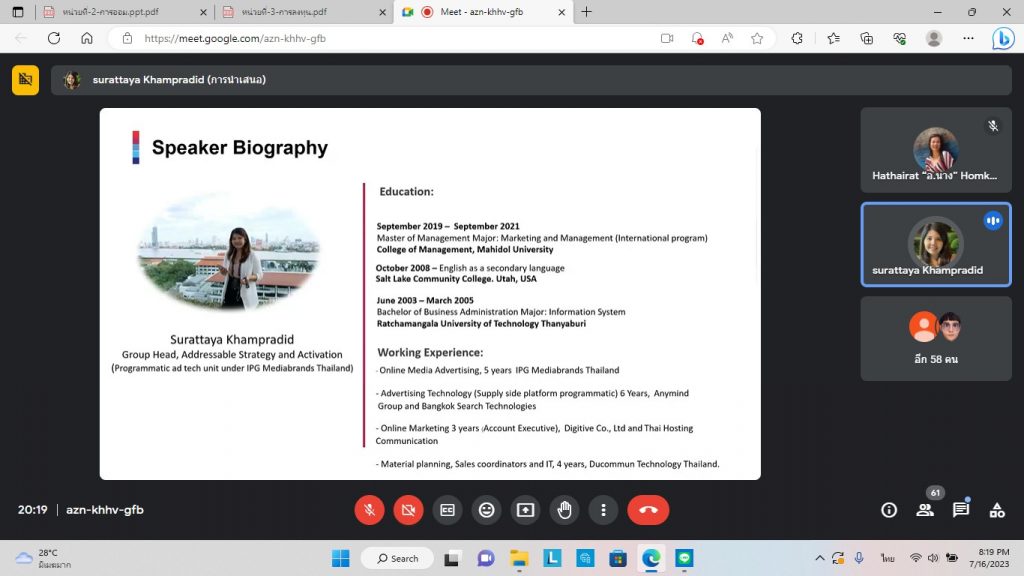This screenshot has width=1024, height=576.
Task: Open the in-call chat messages panel
Action: pyautogui.click(x=961, y=510)
